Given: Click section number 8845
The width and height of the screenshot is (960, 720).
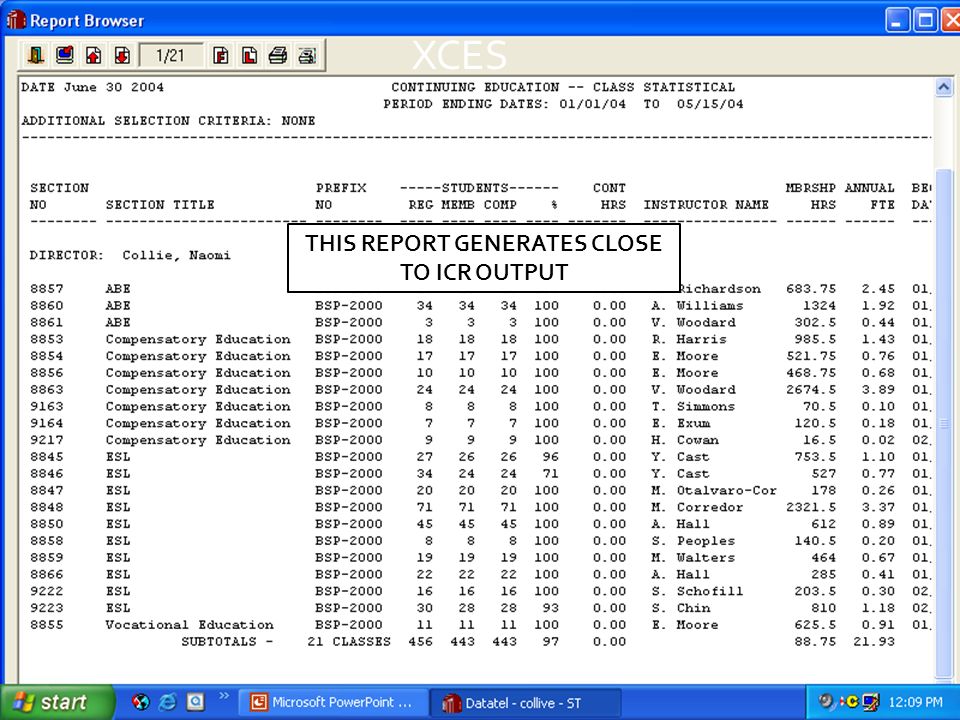Looking at the screenshot, I should coord(47,457).
